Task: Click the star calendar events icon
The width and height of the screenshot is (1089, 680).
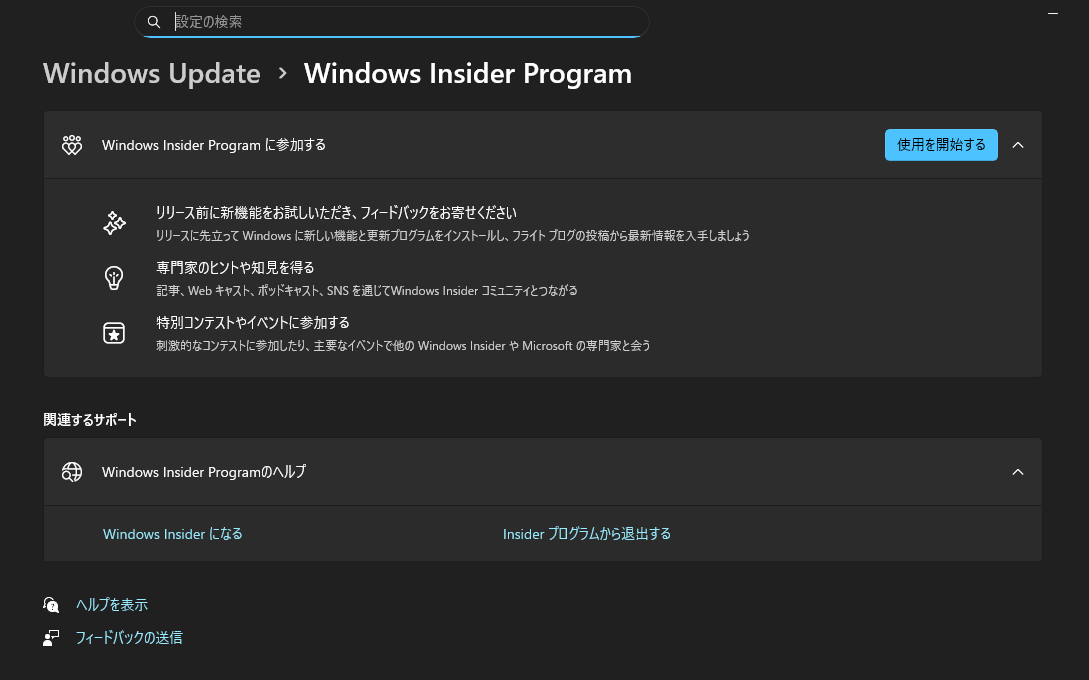Action: coord(114,333)
